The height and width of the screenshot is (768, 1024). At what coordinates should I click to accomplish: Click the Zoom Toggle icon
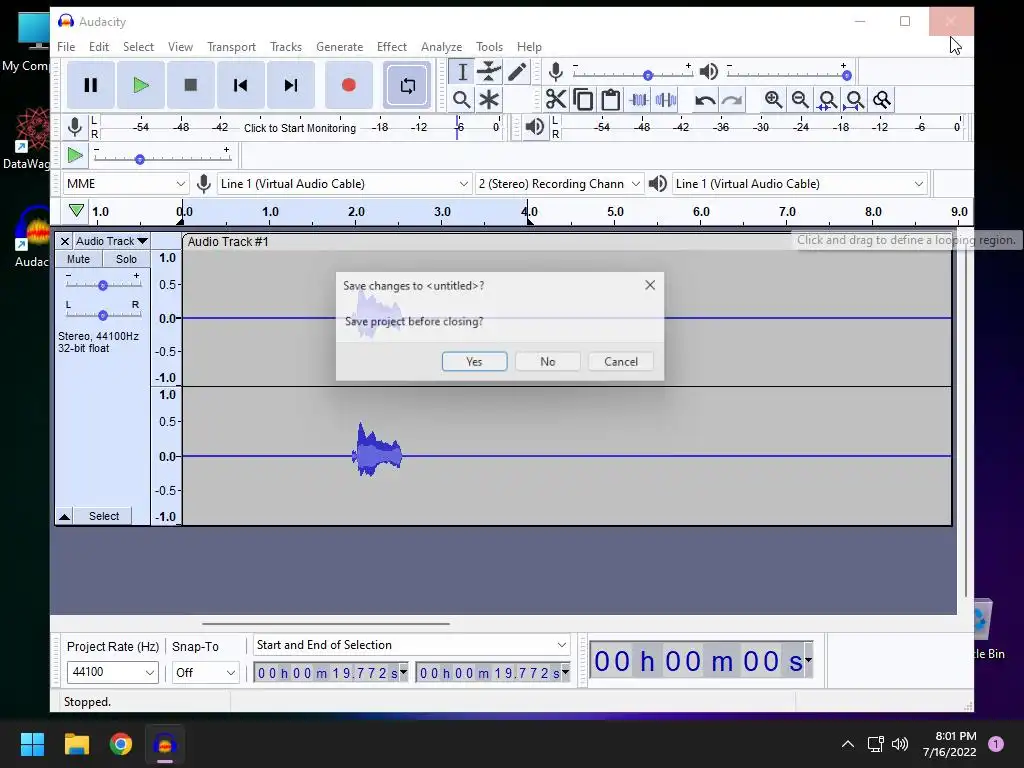[882, 100]
